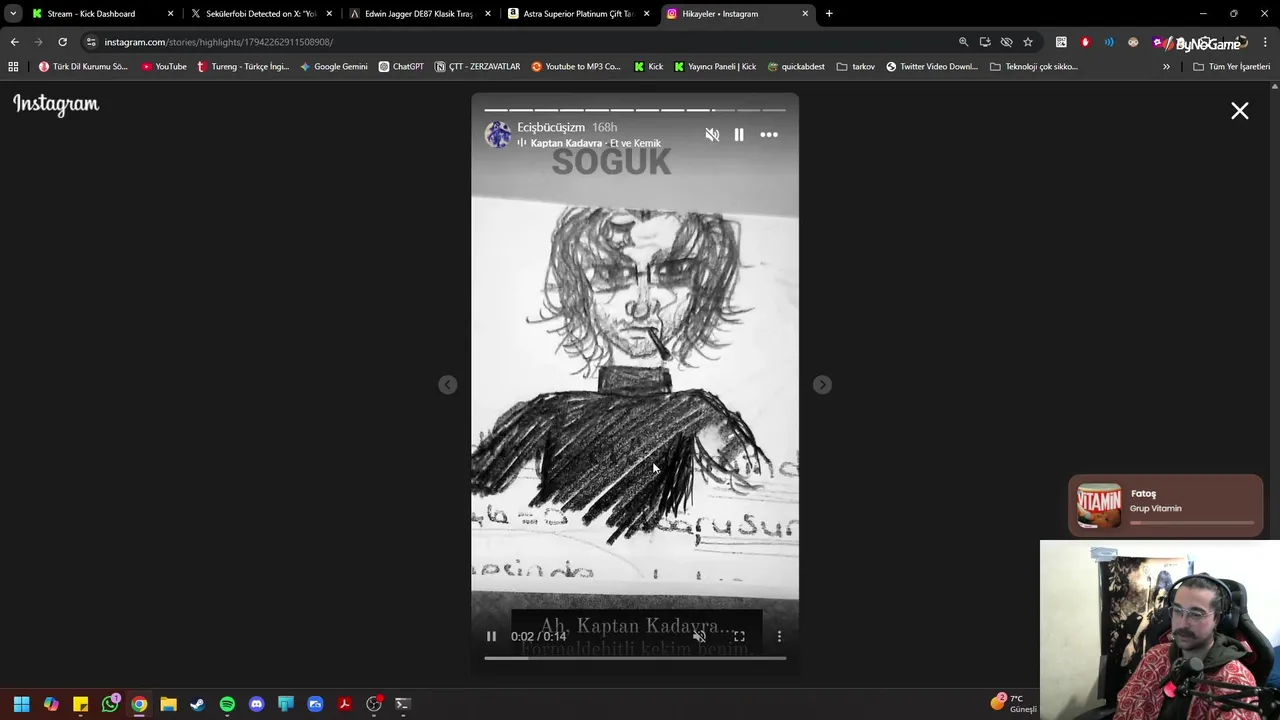Click the crossed-eye icon in address bar
Image resolution: width=1280 pixels, height=720 pixels.
[1006, 42]
